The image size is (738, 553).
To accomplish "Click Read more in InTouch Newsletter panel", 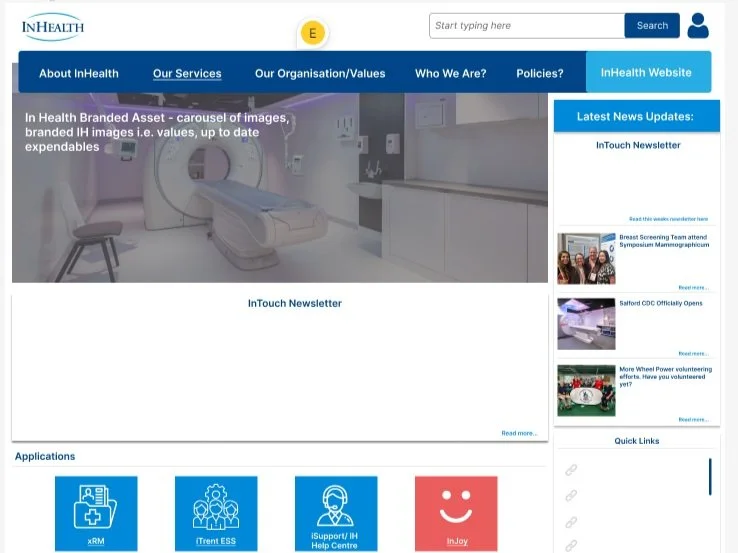I will (519, 433).
